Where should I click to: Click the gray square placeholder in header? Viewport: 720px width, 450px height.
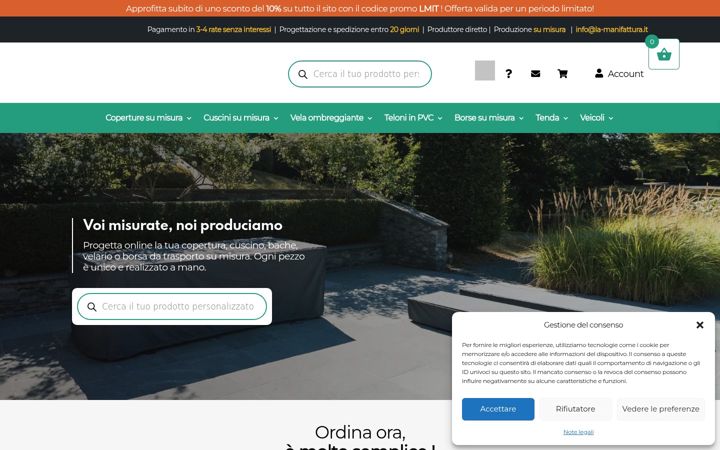(x=485, y=71)
